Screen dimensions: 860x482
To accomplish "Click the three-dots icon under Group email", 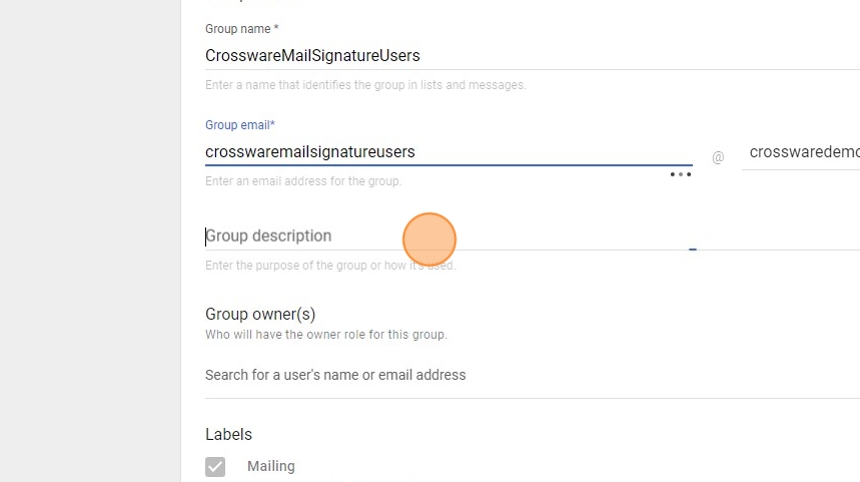I will [681, 174].
